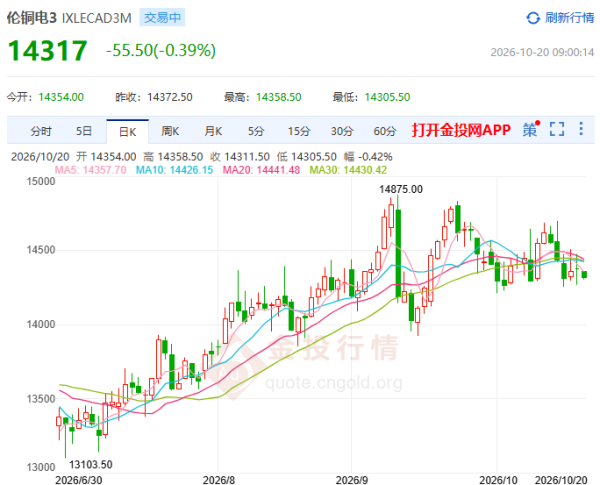The width and height of the screenshot is (600, 485).
Task: Click the 2026/9 date axis label
Action: (x=352, y=480)
